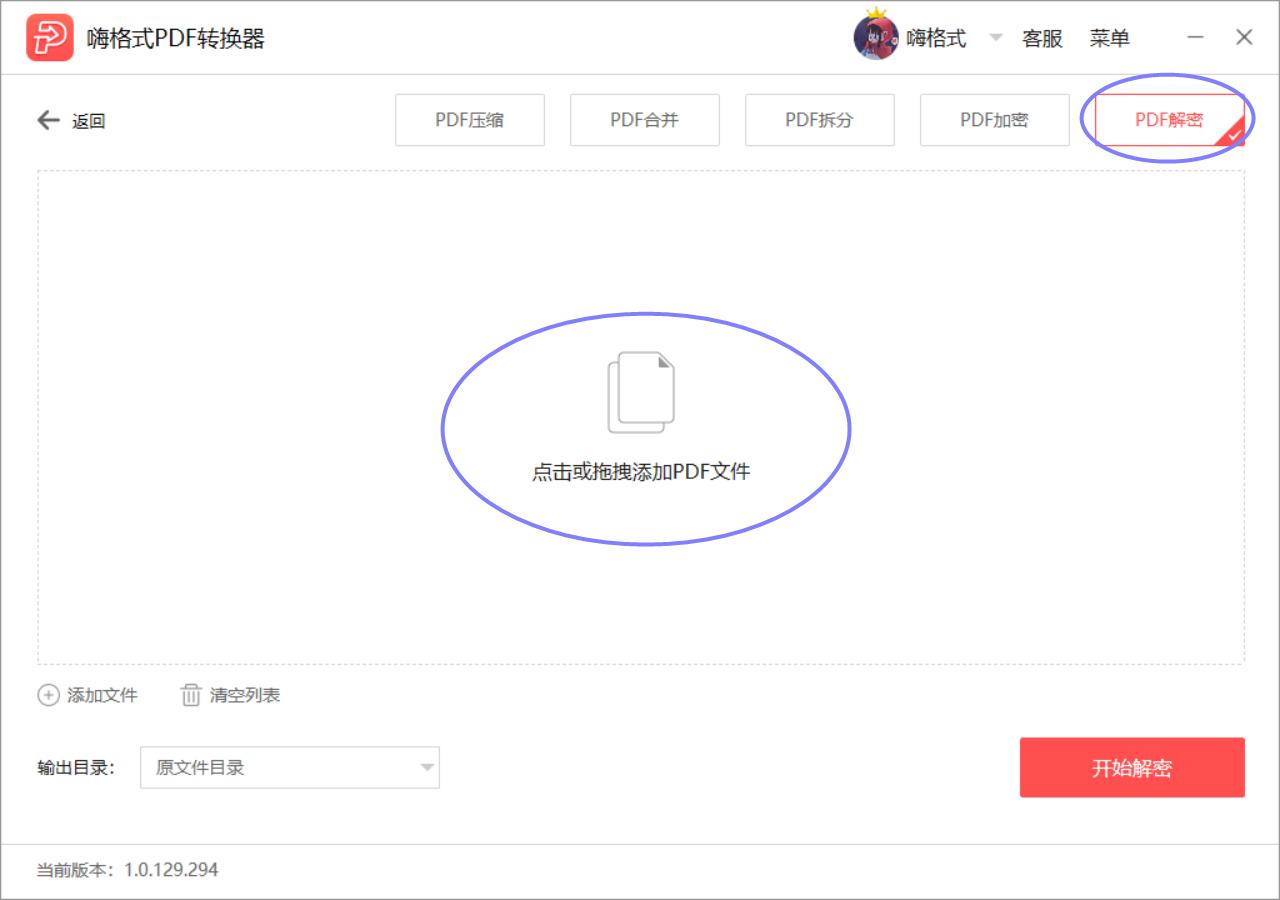Click the plus icon to add files
1280x900 pixels.
(48, 694)
